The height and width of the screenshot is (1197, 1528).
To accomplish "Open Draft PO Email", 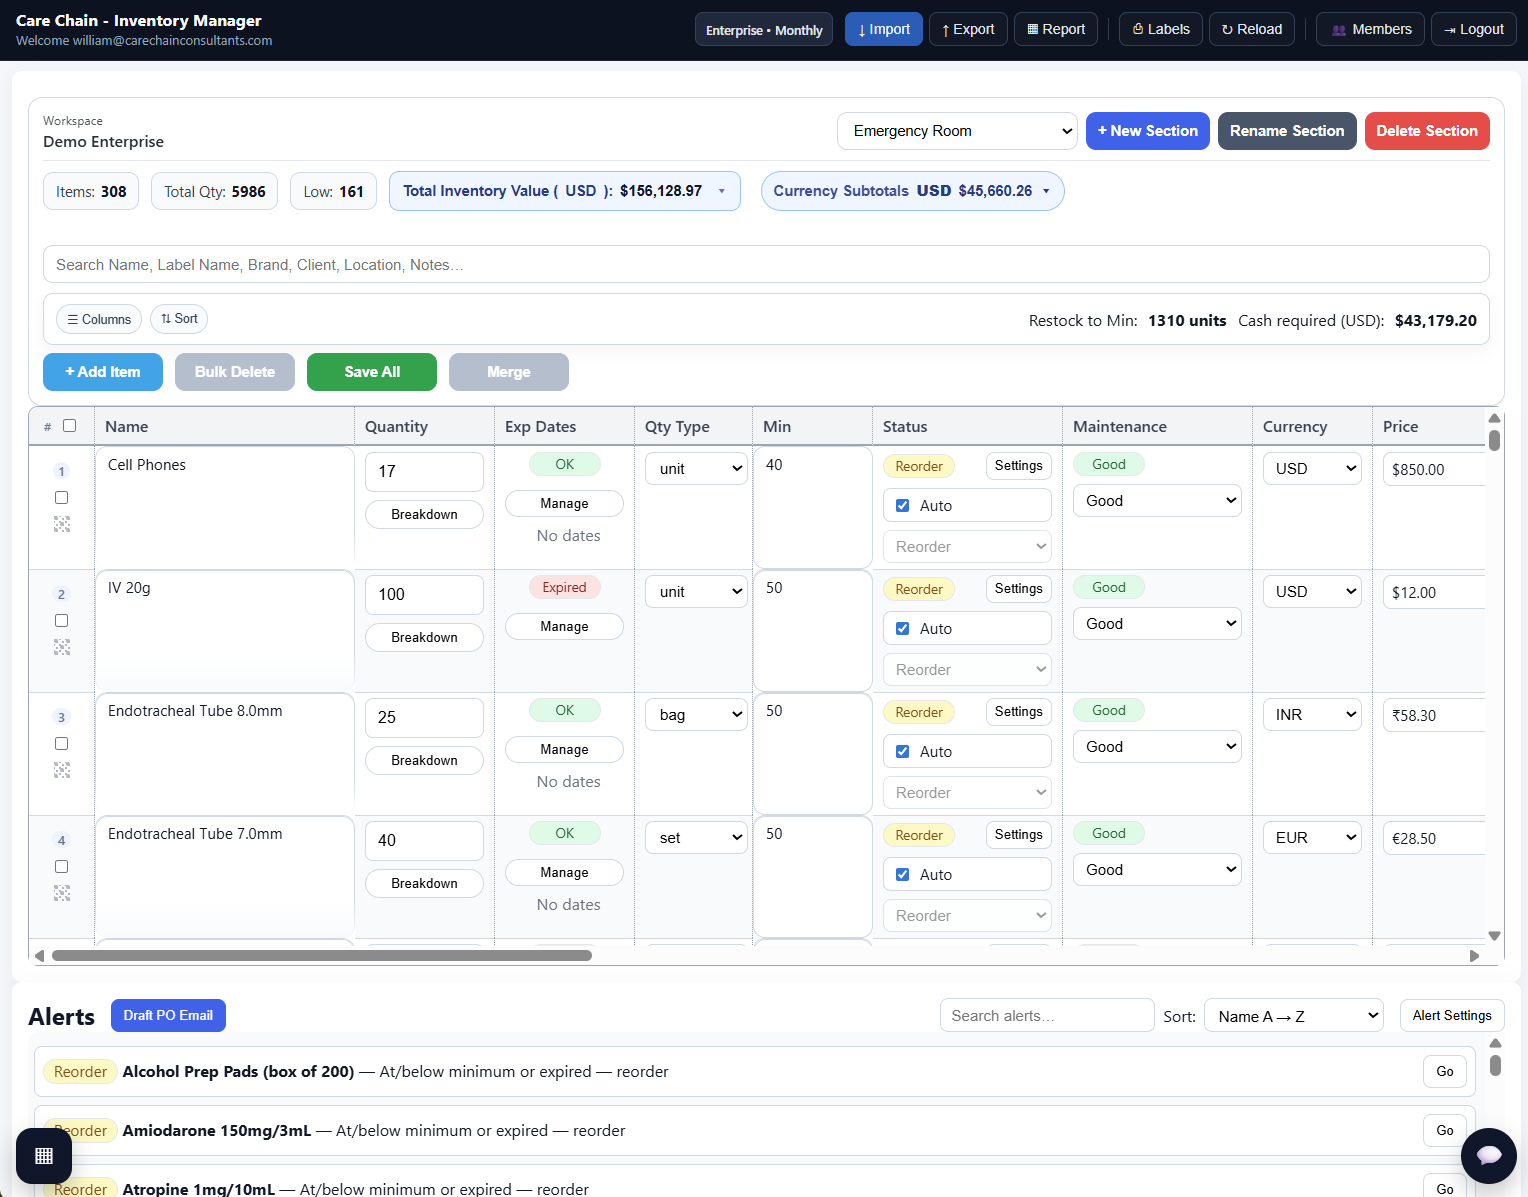I will pos(168,1015).
